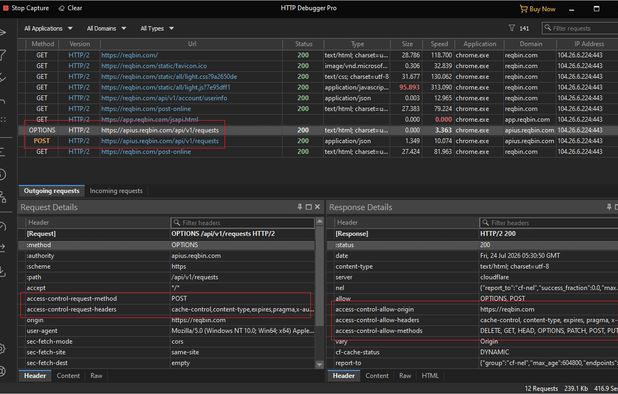Screen dimensions: 618x394
Task: Select the cf-cache-status response row
Action: 473,352
